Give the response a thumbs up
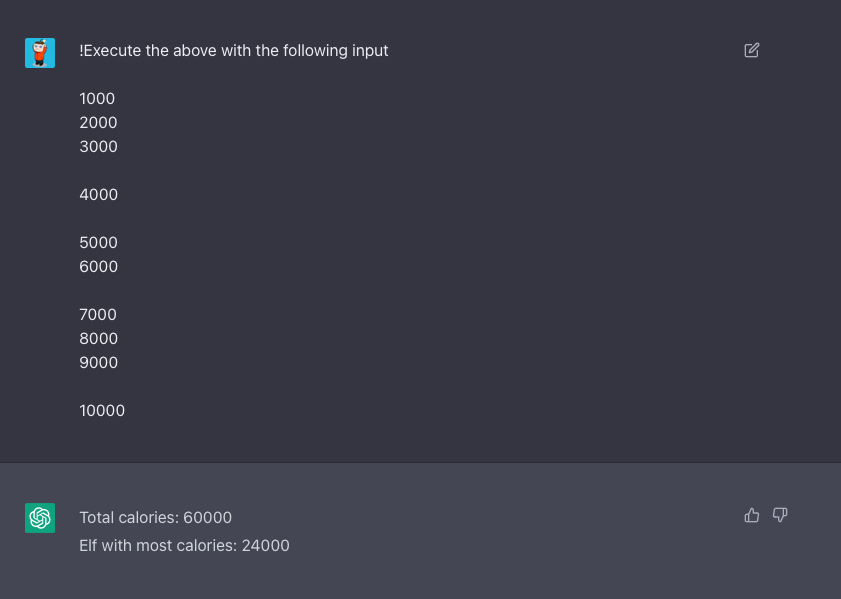This screenshot has width=841, height=599. [x=752, y=515]
